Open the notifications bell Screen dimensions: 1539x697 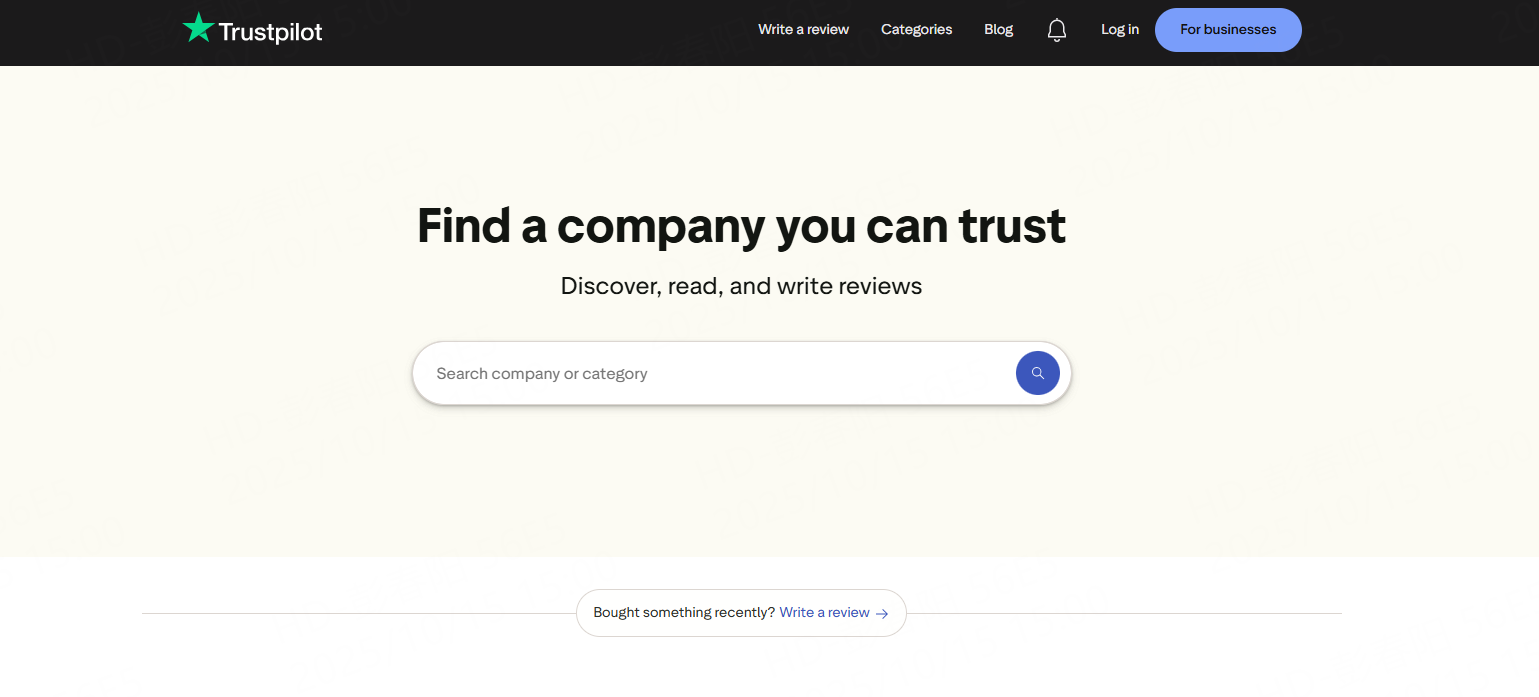coord(1057,30)
